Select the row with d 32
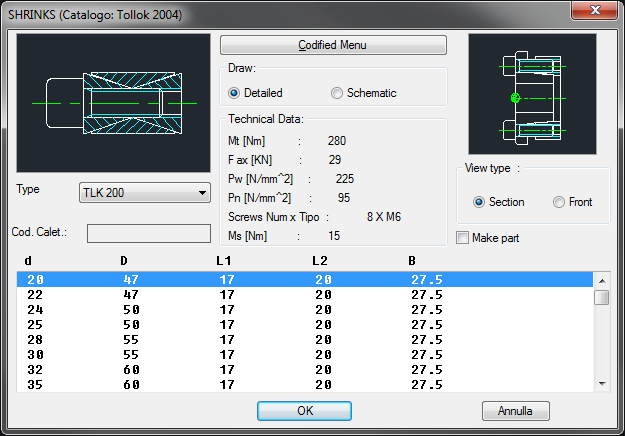The width and height of the screenshot is (625, 436). point(305,370)
